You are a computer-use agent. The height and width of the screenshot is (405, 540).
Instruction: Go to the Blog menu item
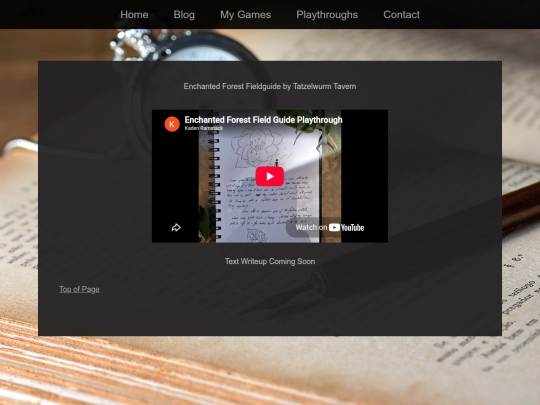[x=184, y=14]
